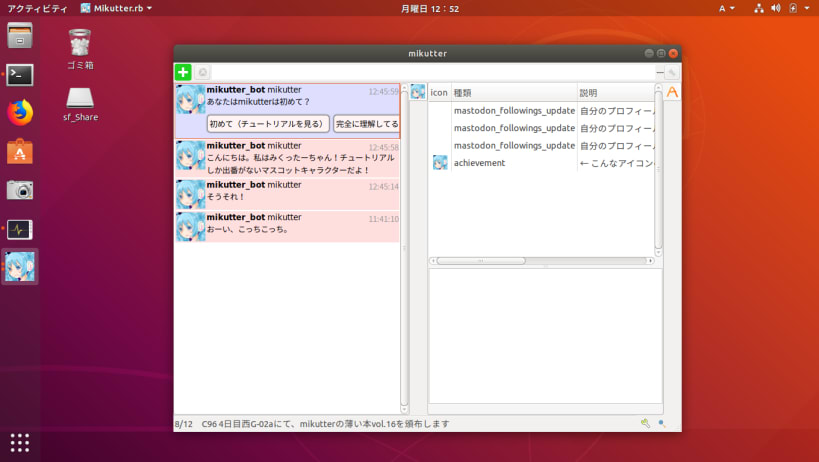819x462 pixels.
Task: Click the green plus compose button
Action: point(183,72)
